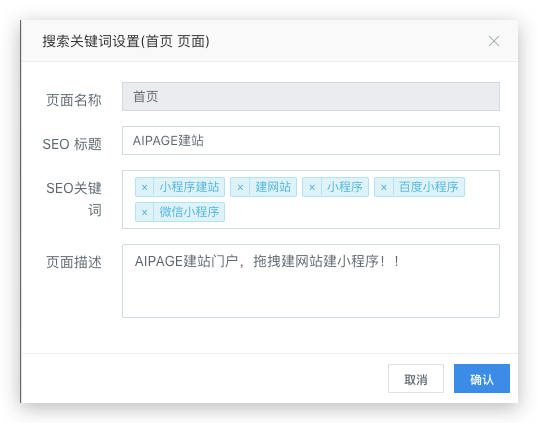Click the 页面描述 field label
Screen dimensions: 538x423
pyautogui.click(x=74, y=262)
